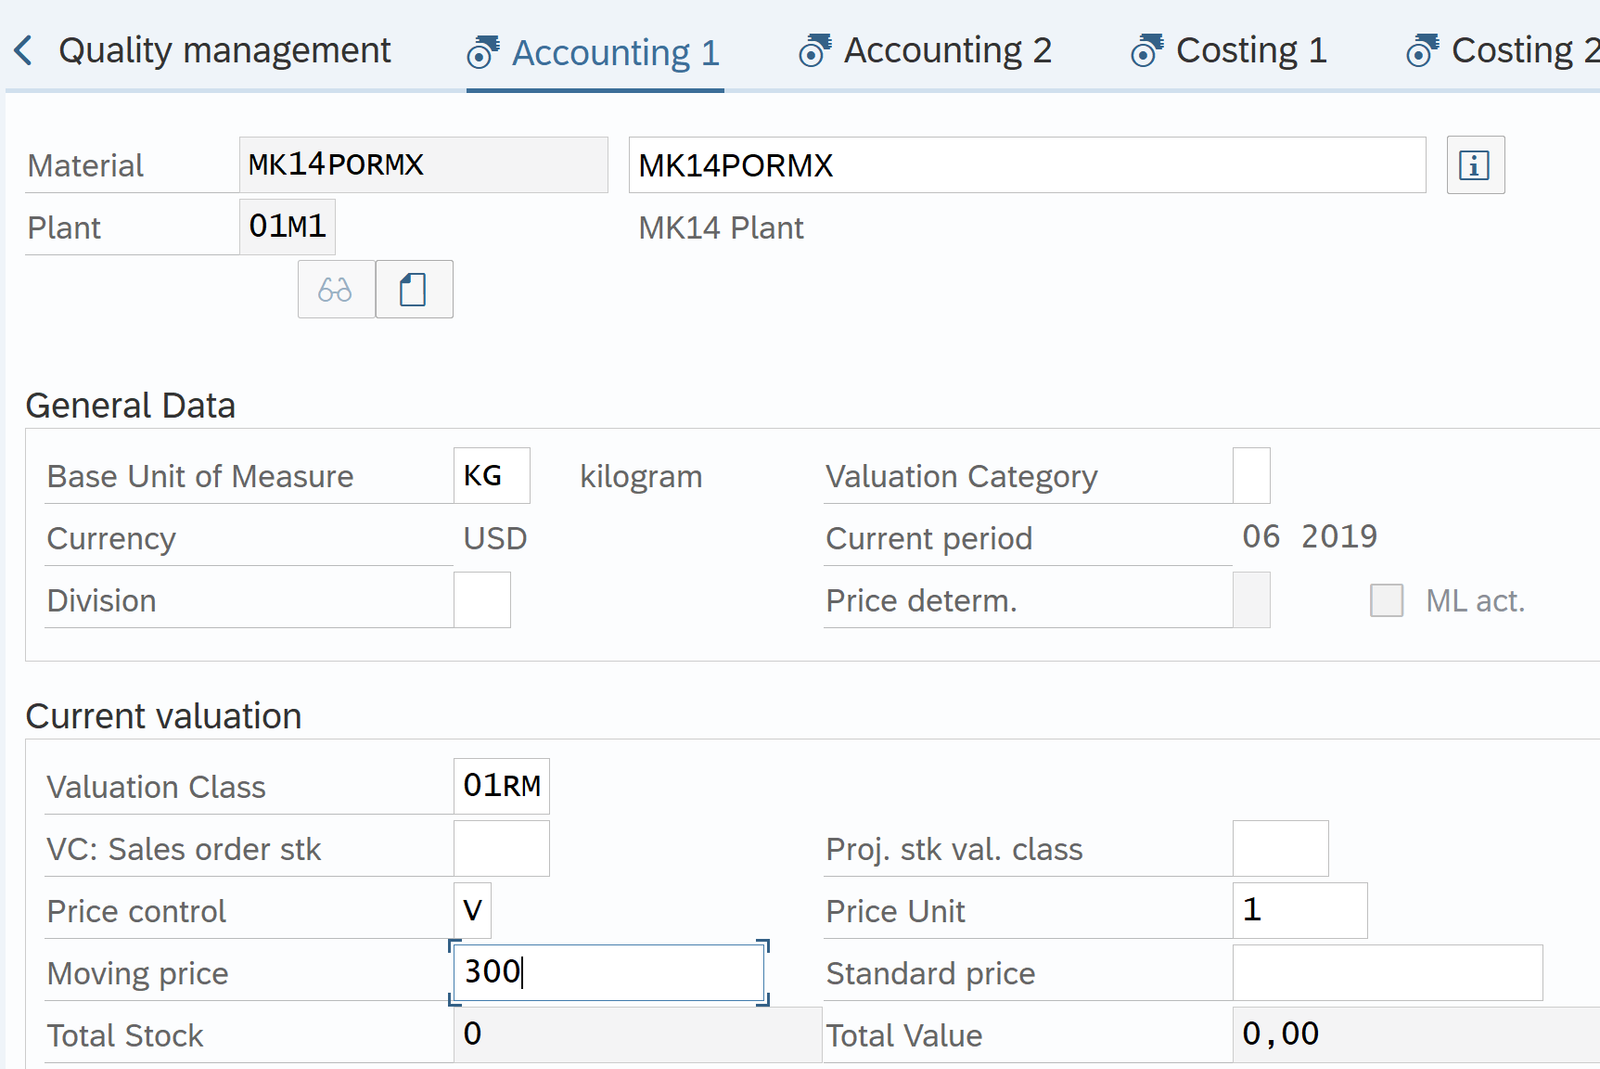Select the Valuation Class field
Image resolution: width=1600 pixels, height=1069 pixels.
point(501,787)
